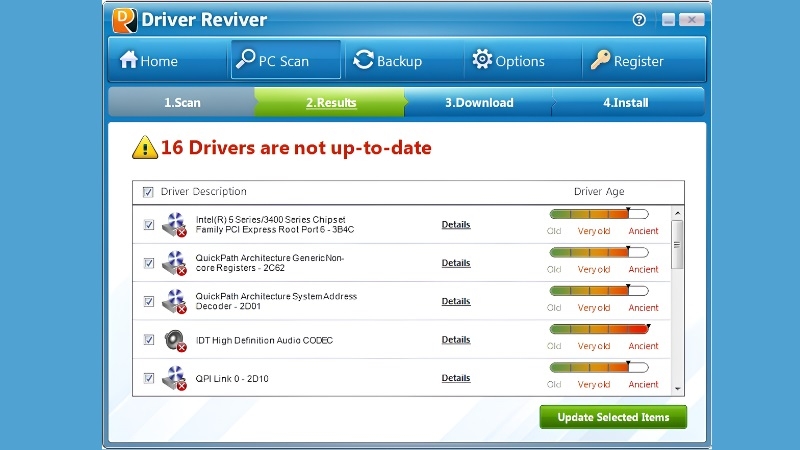Click driver age bar for QPI Link 0
This screenshot has height=450, width=800.
point(599,367)
